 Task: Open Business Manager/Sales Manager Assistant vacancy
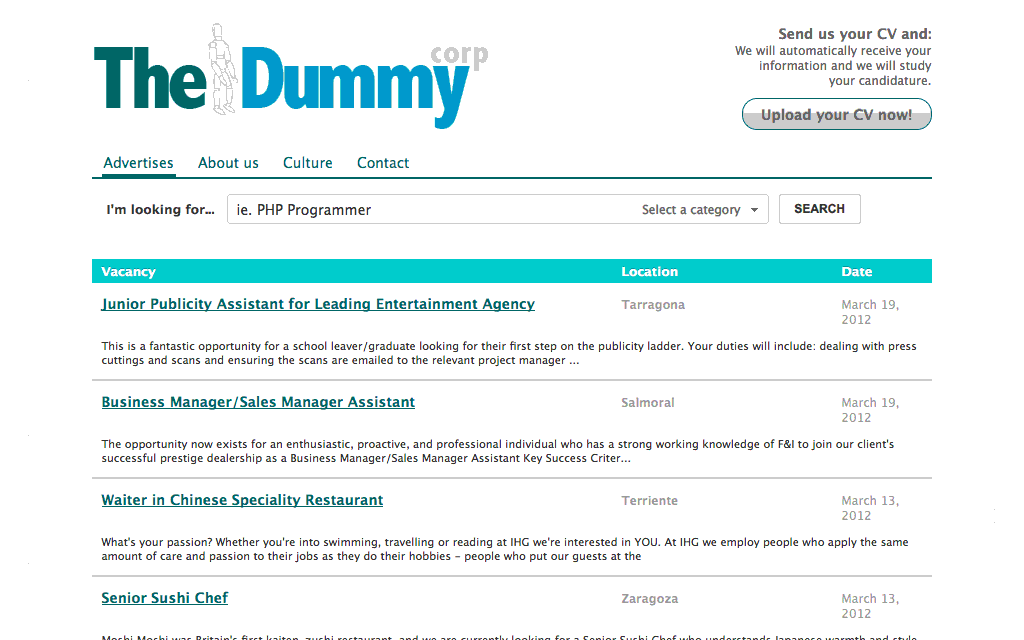coord(258,402)
